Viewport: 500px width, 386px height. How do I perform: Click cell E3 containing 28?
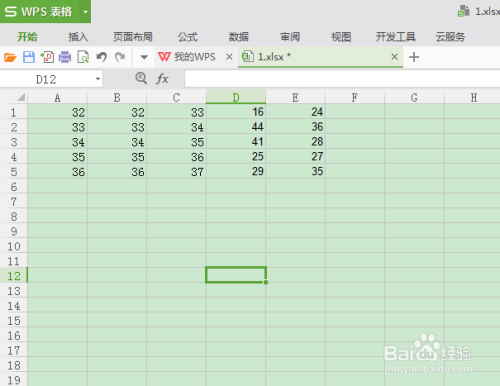pyautogui.click(x=295, y=142)
